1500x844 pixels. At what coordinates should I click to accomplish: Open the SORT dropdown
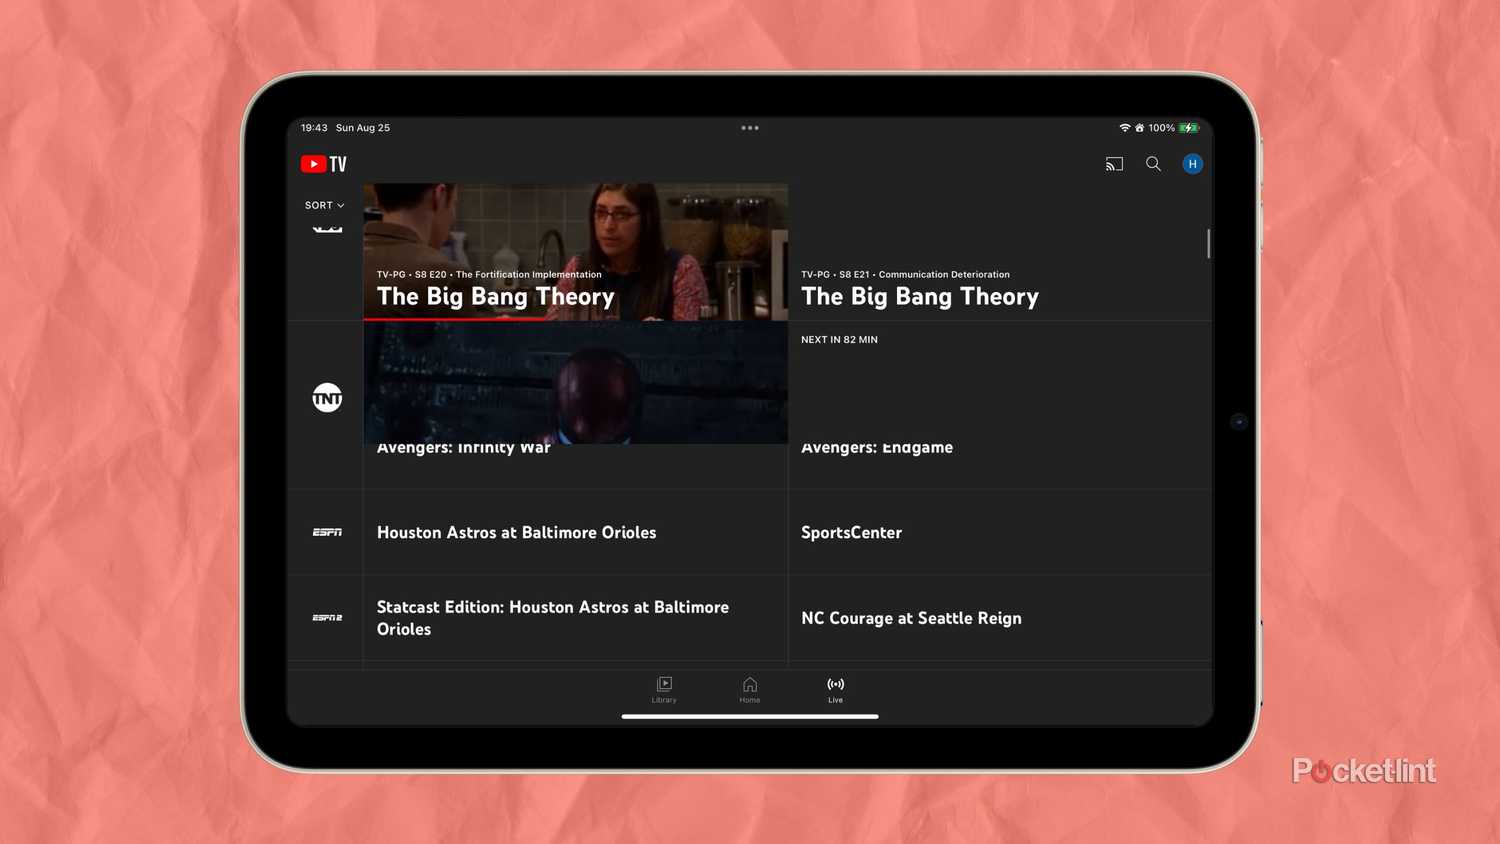tap(324, 205)
